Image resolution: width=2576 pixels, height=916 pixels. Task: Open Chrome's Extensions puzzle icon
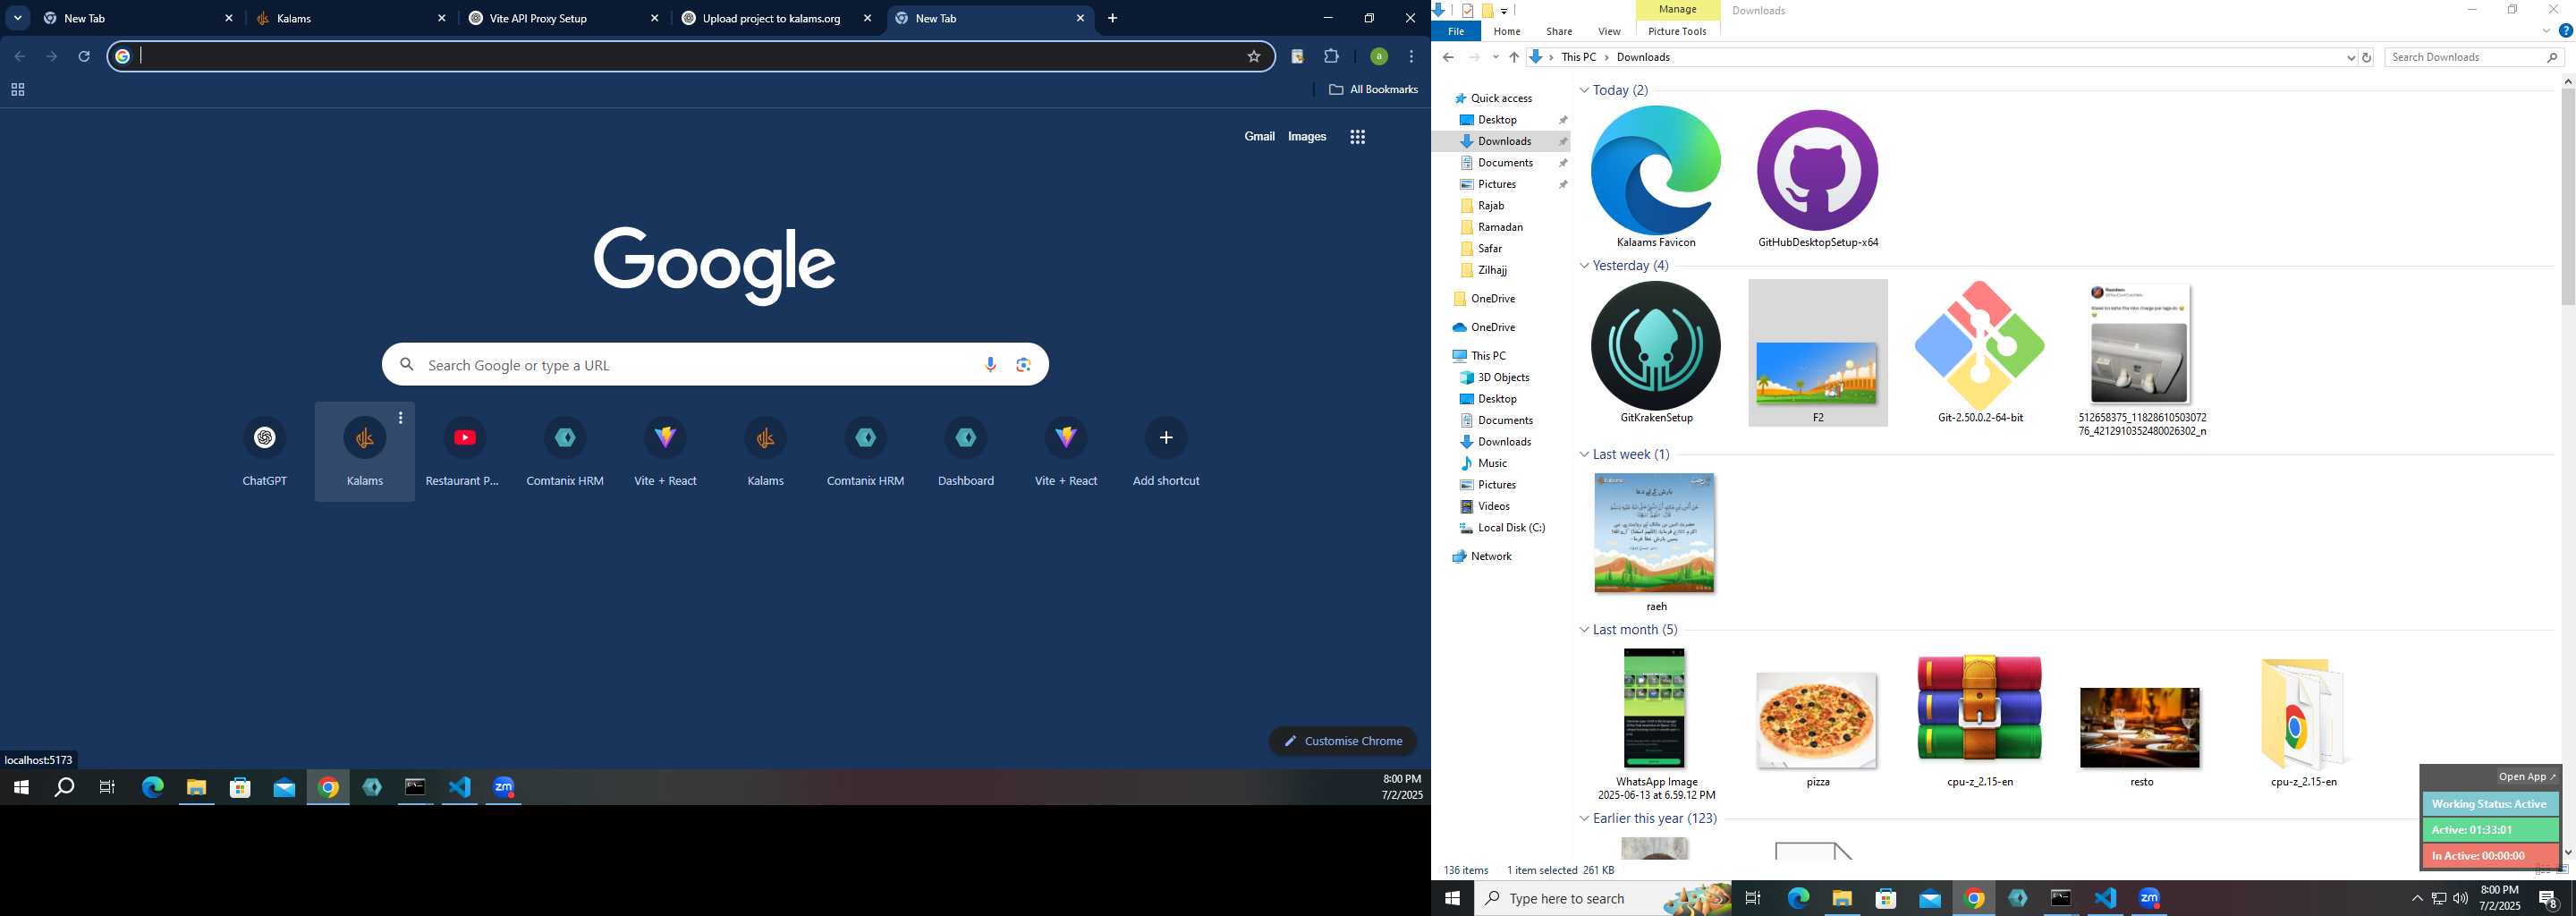pos(1331,57)
